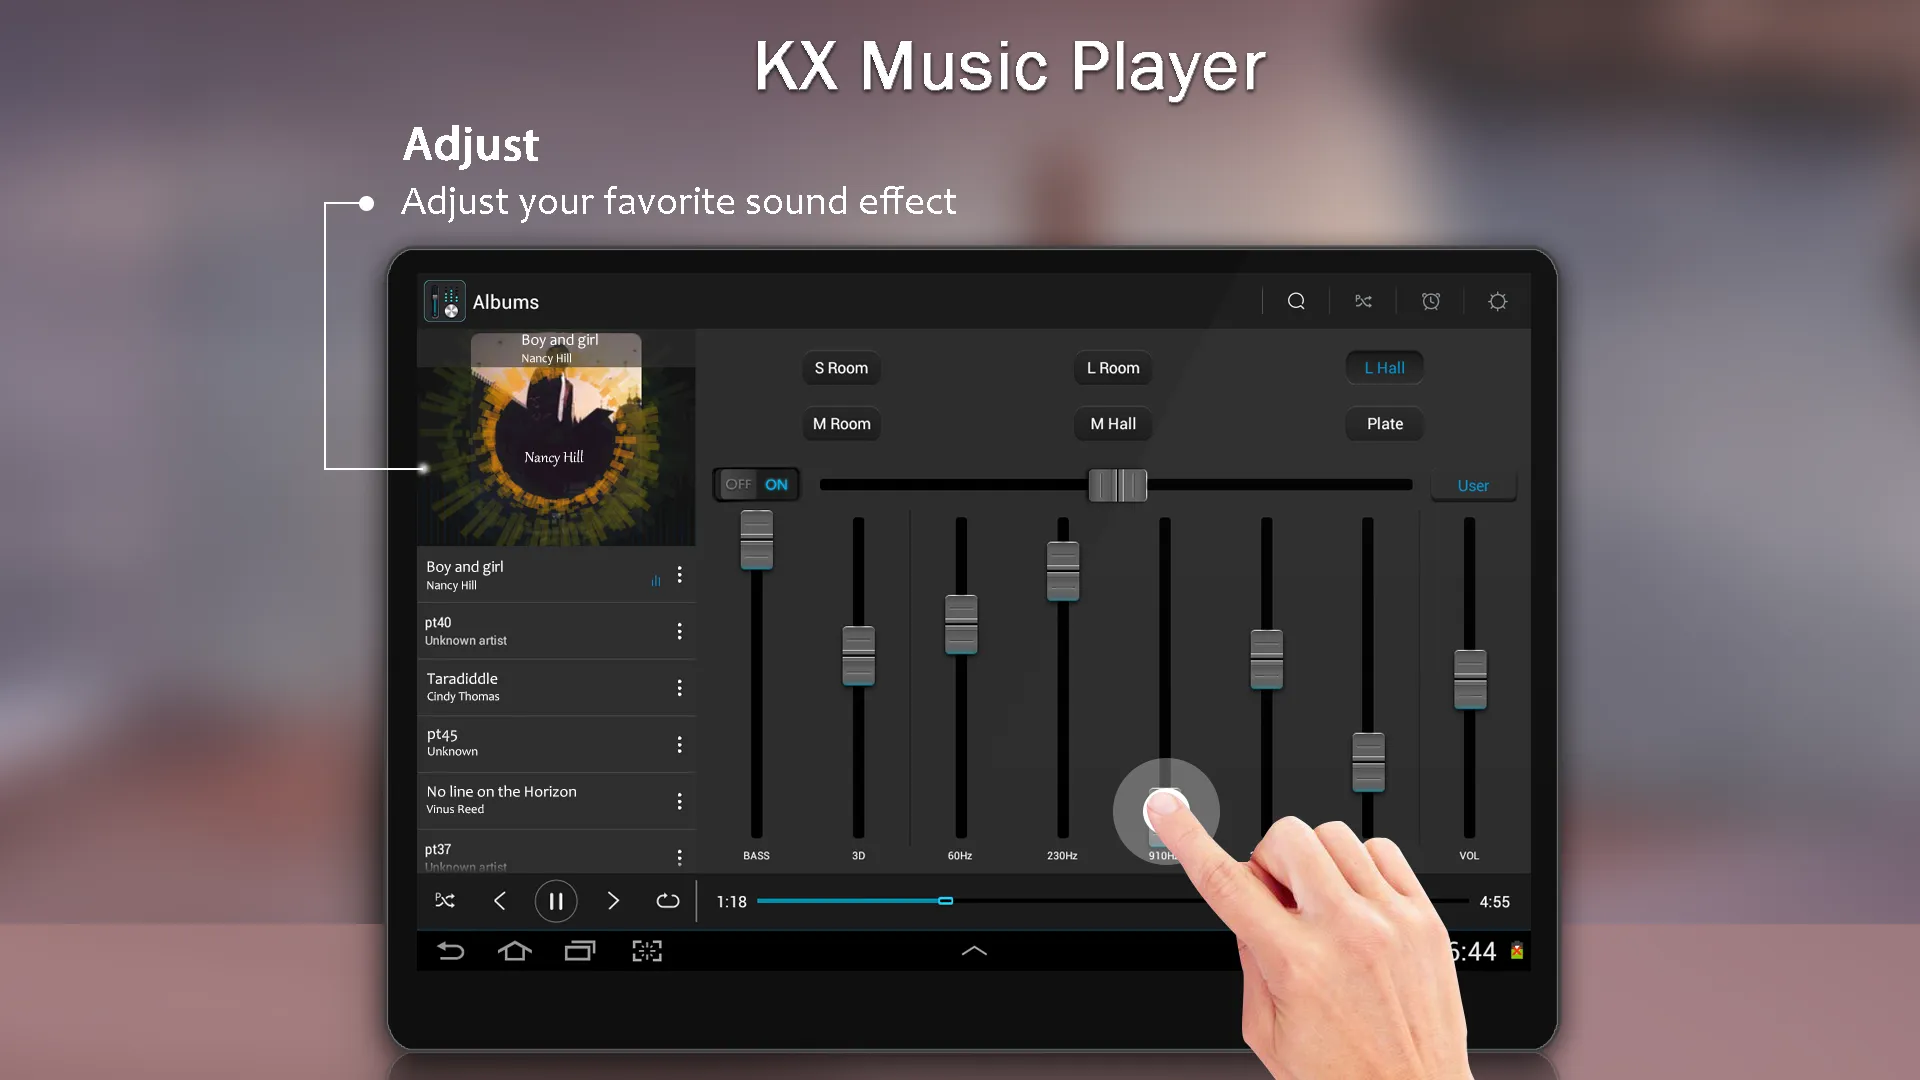Screen dimensions: 1920x1080
Task: Expand options for No line on the Horizon
Action: 678,800
